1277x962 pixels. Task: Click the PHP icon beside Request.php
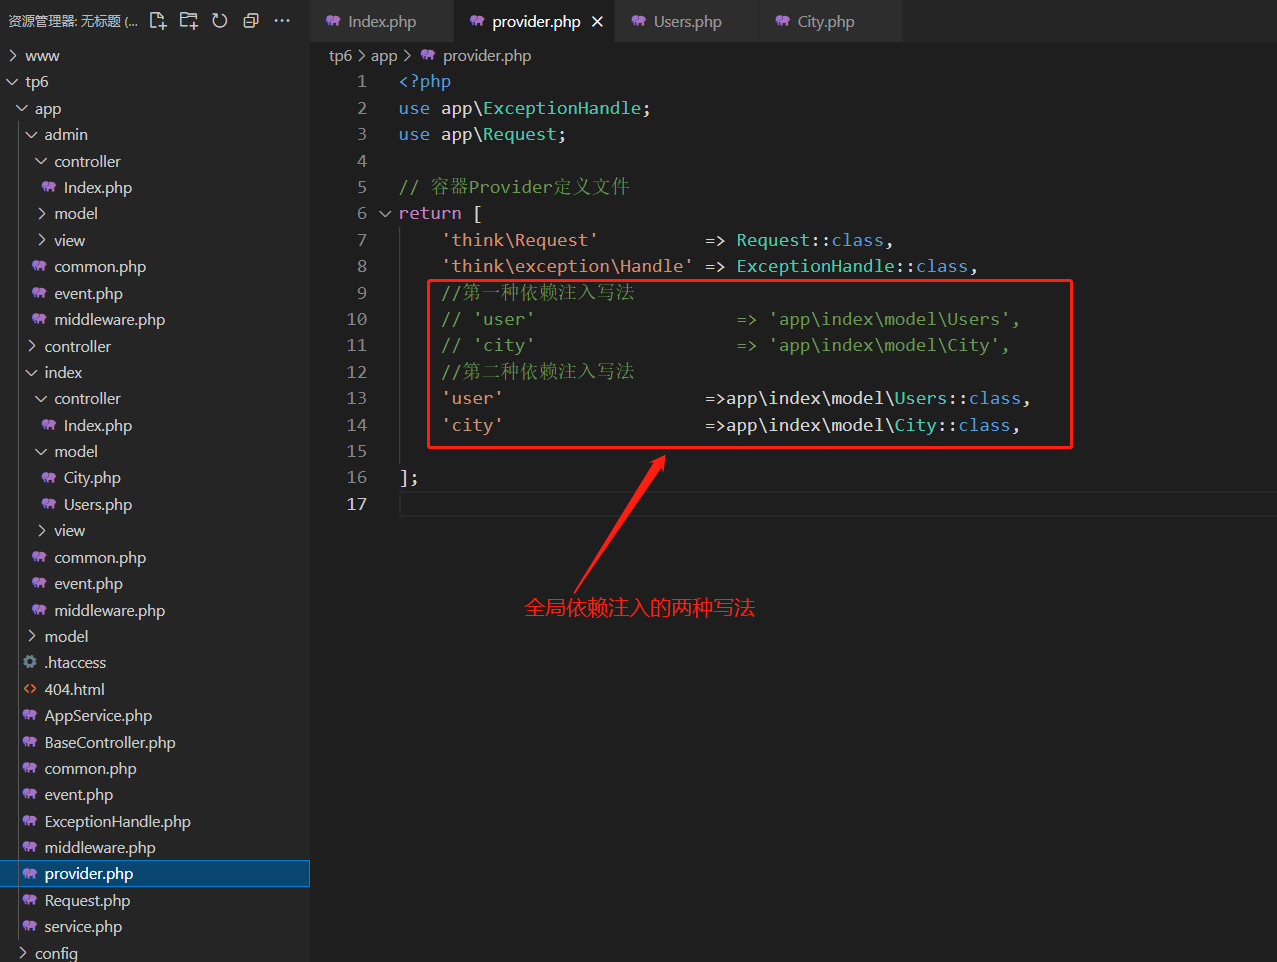(30, 900)
